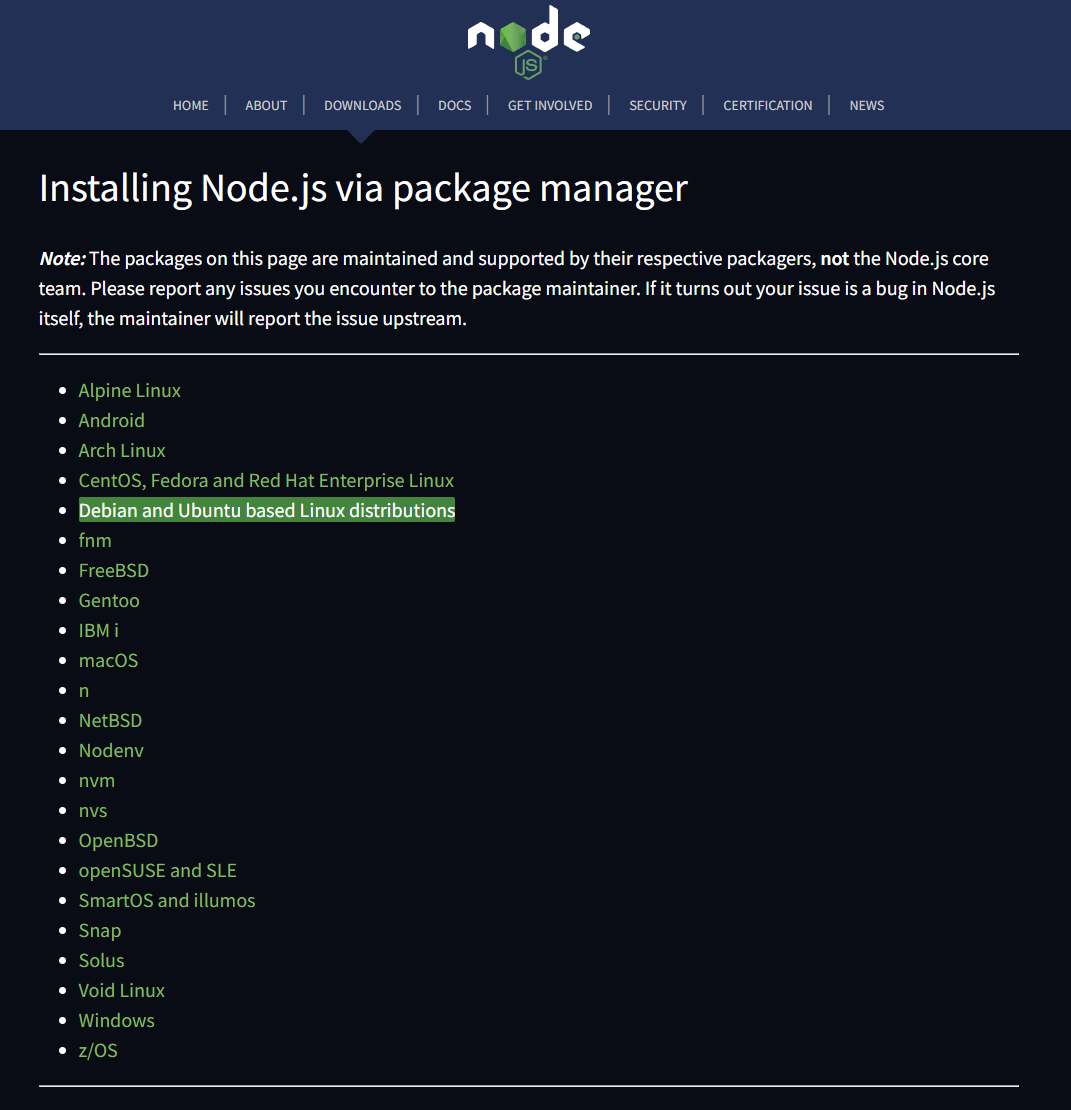Follow the fnm link
Screen dimensions: 1071x1110
point(95,540)
